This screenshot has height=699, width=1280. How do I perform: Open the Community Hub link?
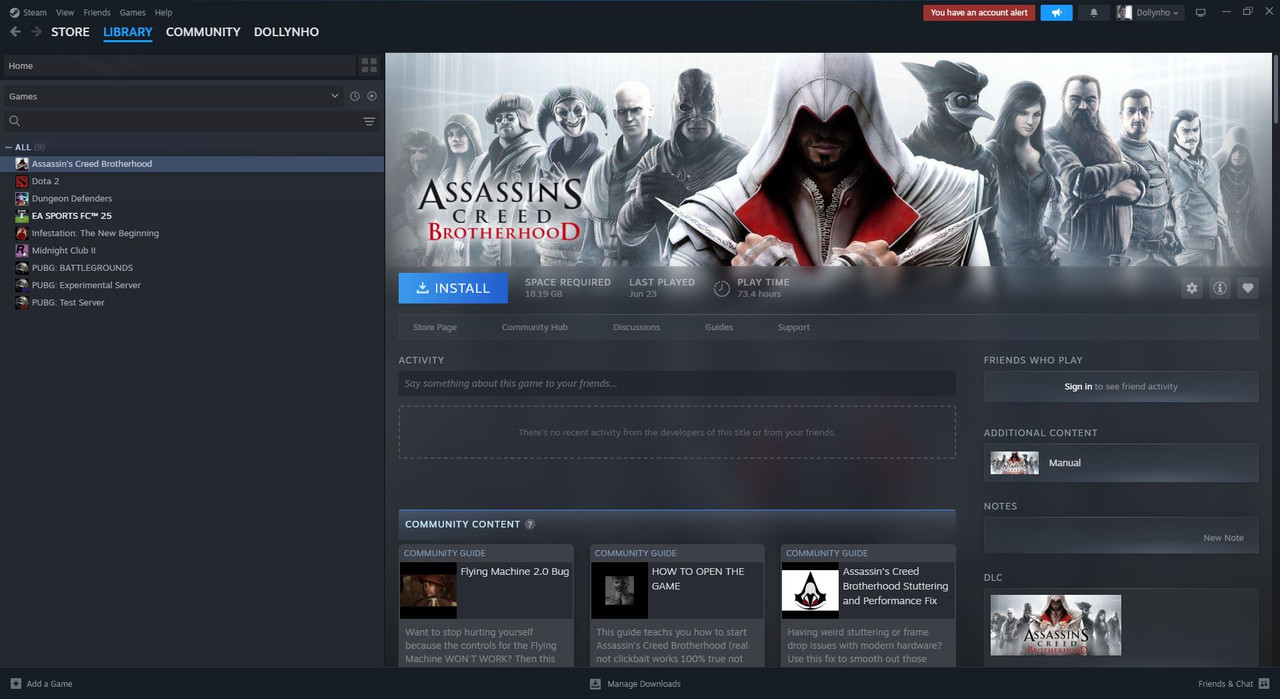click(x=534, y=327)
